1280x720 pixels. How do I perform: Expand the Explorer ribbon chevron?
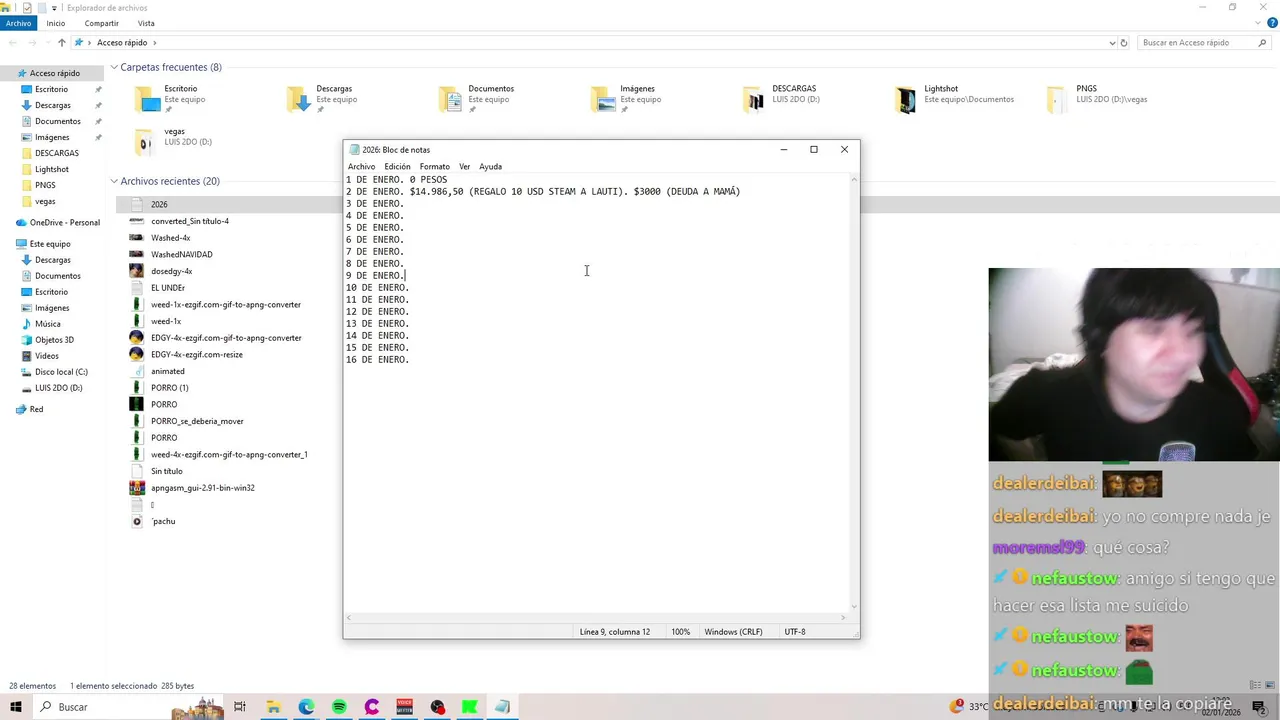point(1259,23)
